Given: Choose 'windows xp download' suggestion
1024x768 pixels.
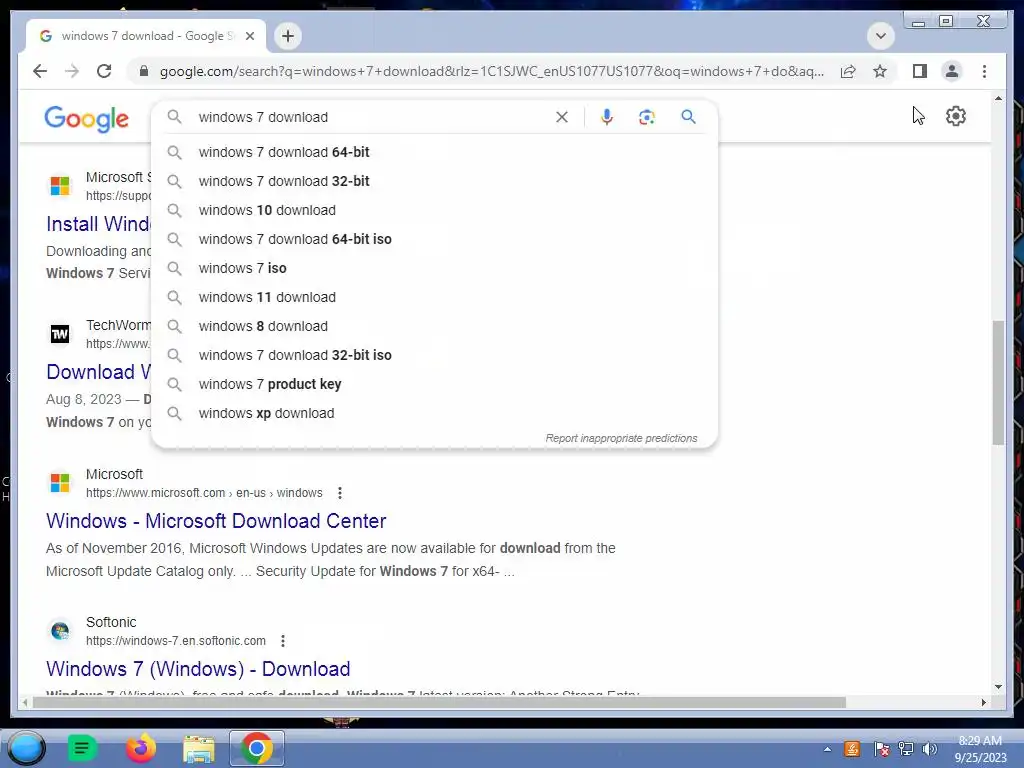Looking at the screenshot, I should pyautogui.click(x=434, y=413).
